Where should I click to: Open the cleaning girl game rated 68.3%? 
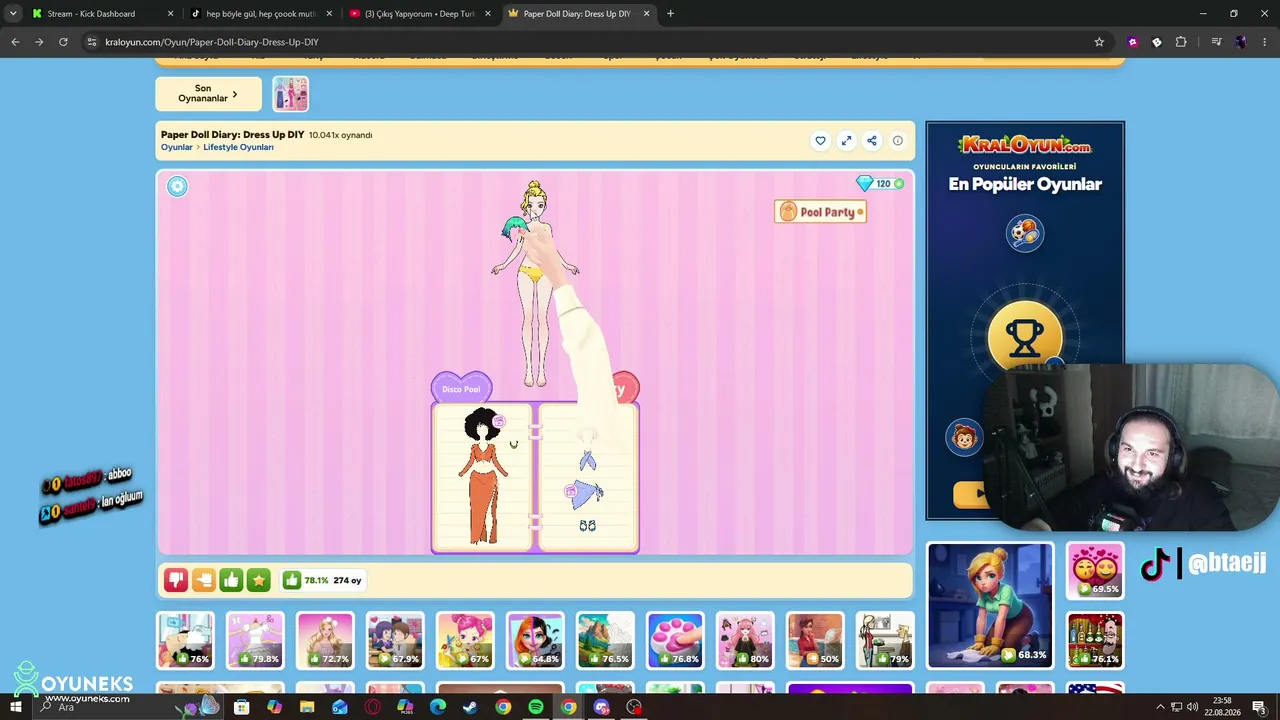click(x=990, y=605)
